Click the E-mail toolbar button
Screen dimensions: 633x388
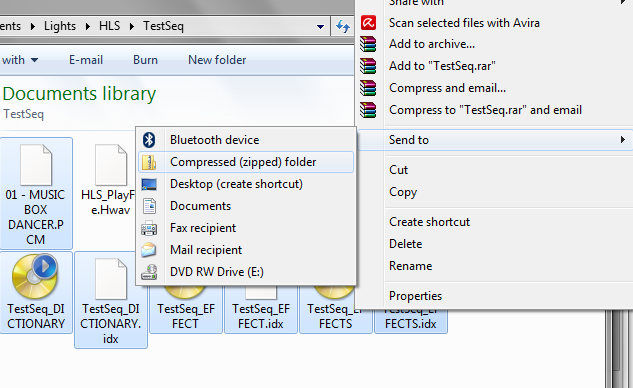tap(86, 60)
